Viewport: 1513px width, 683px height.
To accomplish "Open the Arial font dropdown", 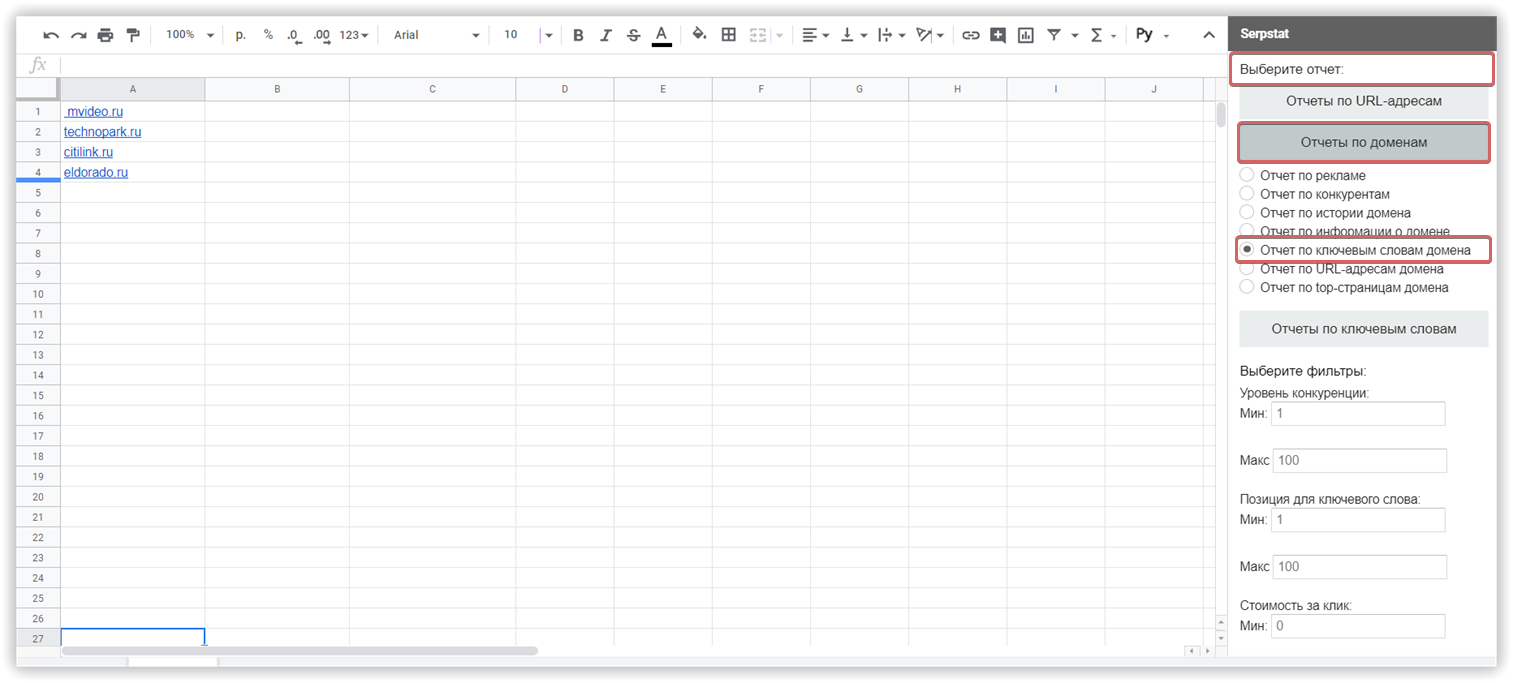I will pos(436,35).
